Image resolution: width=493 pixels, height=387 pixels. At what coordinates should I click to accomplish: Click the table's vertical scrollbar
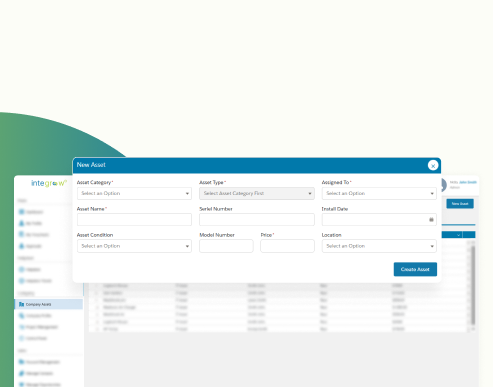click(473, 285)
